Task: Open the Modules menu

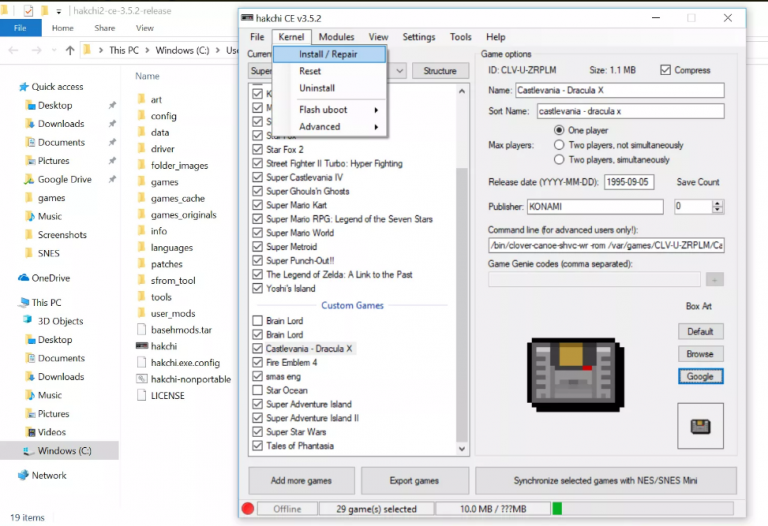Action: pyautogui.click(x=336, y=37)
